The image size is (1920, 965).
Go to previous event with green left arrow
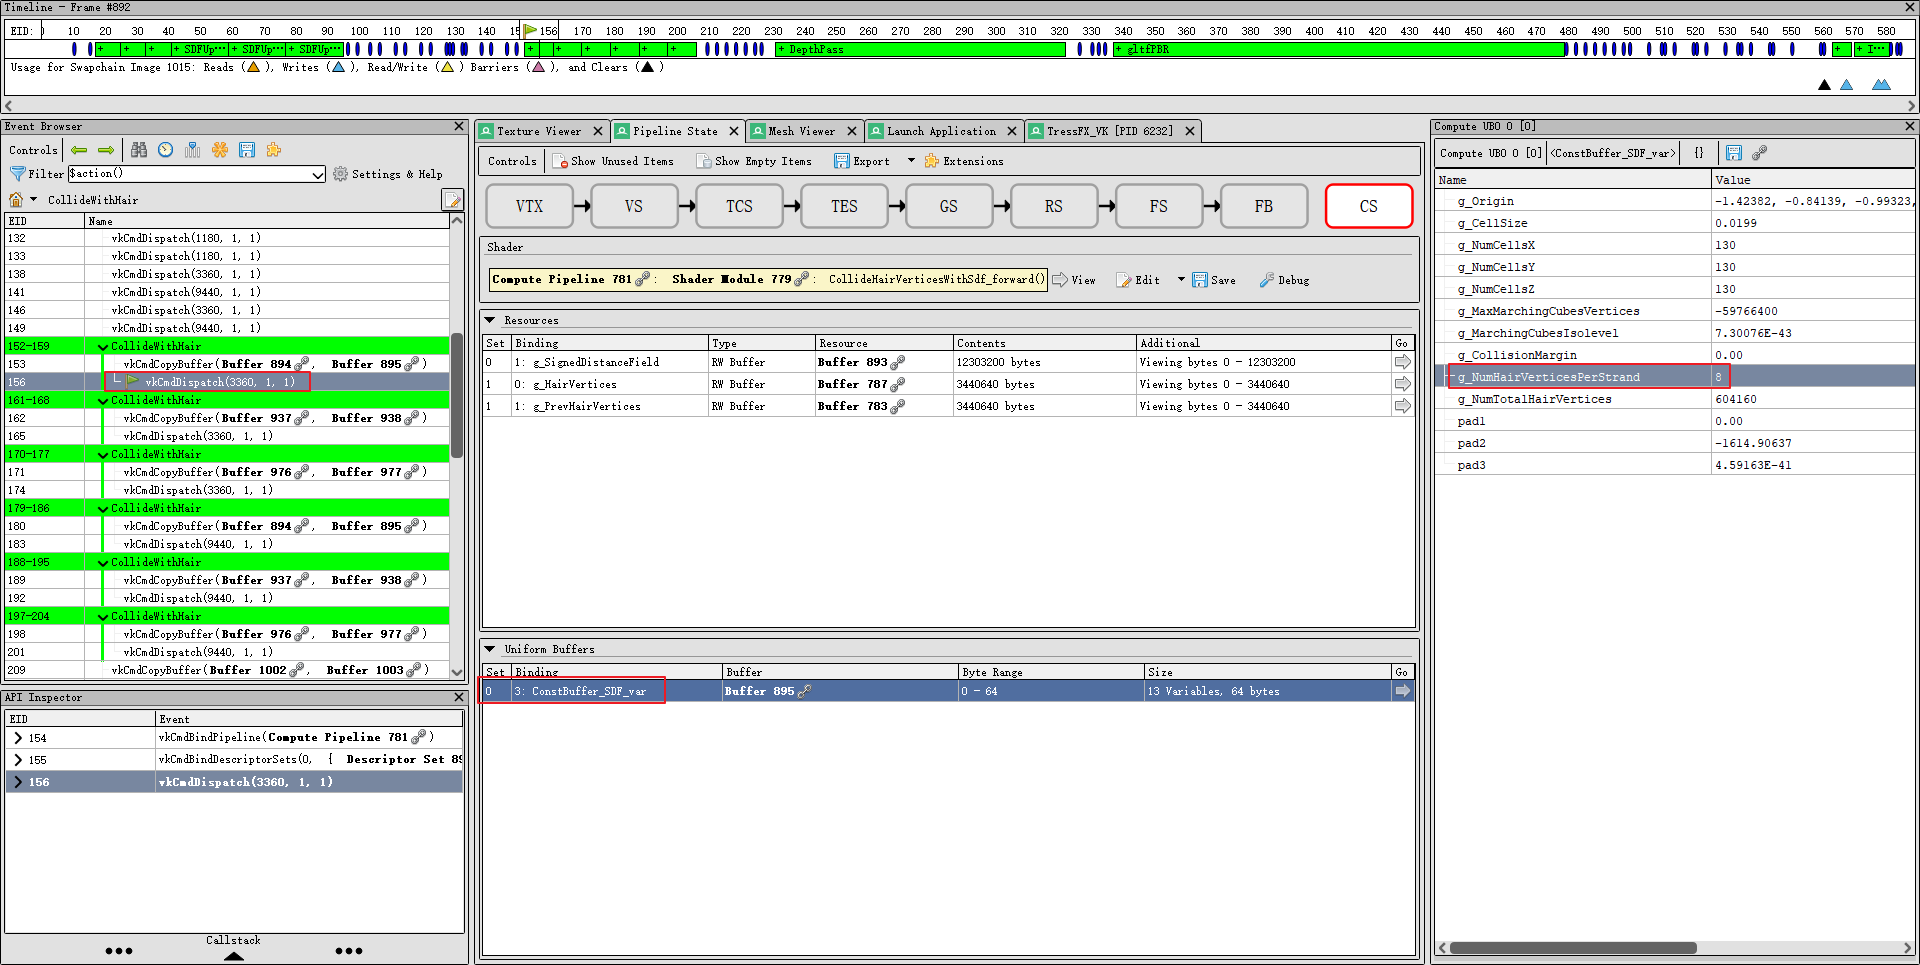(x=79, y=150)
